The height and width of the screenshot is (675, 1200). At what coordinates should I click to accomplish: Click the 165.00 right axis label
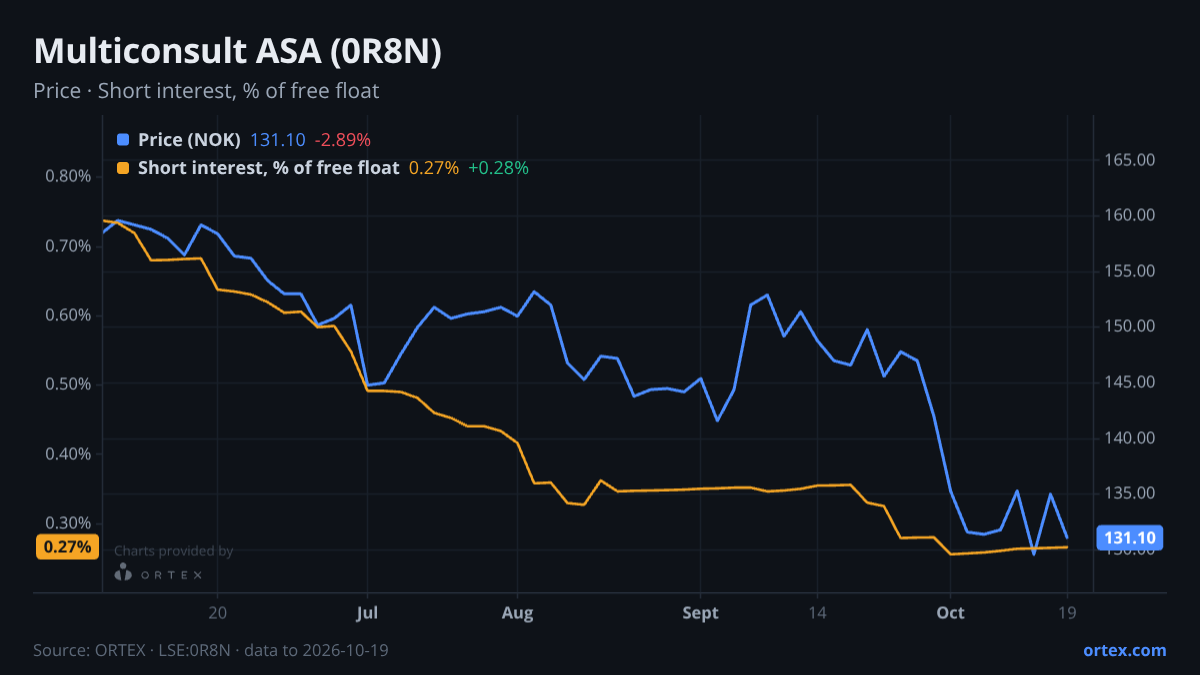click(x=1130, y=160)
